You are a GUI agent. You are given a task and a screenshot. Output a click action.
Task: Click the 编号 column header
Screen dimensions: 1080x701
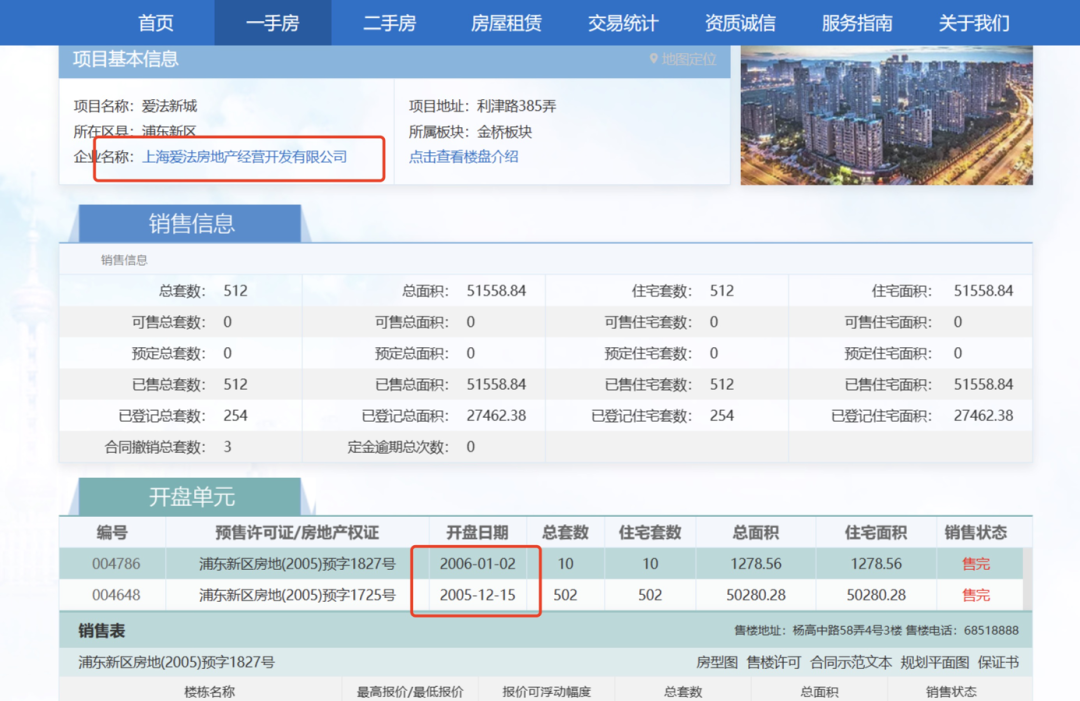tap(112, 532)
